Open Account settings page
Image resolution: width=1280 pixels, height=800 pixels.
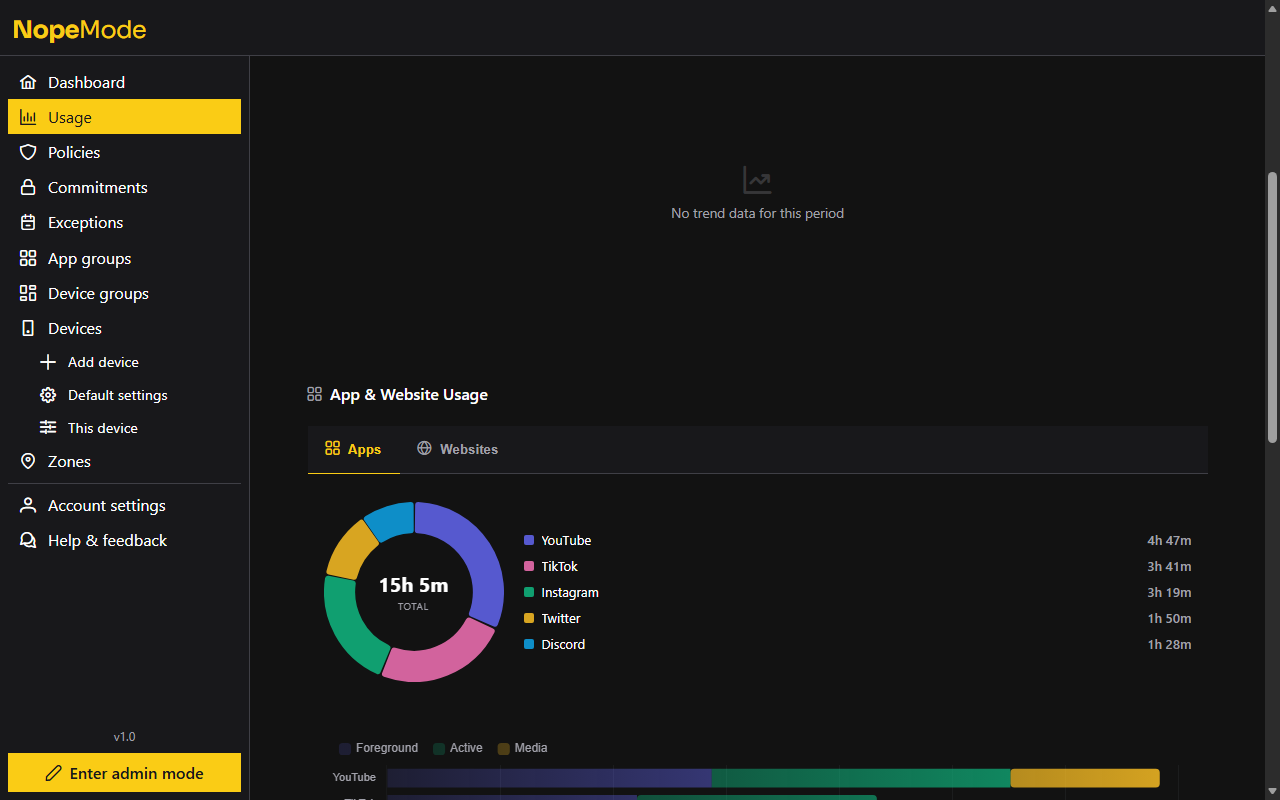pyautogui.click(x=106, y=505)
